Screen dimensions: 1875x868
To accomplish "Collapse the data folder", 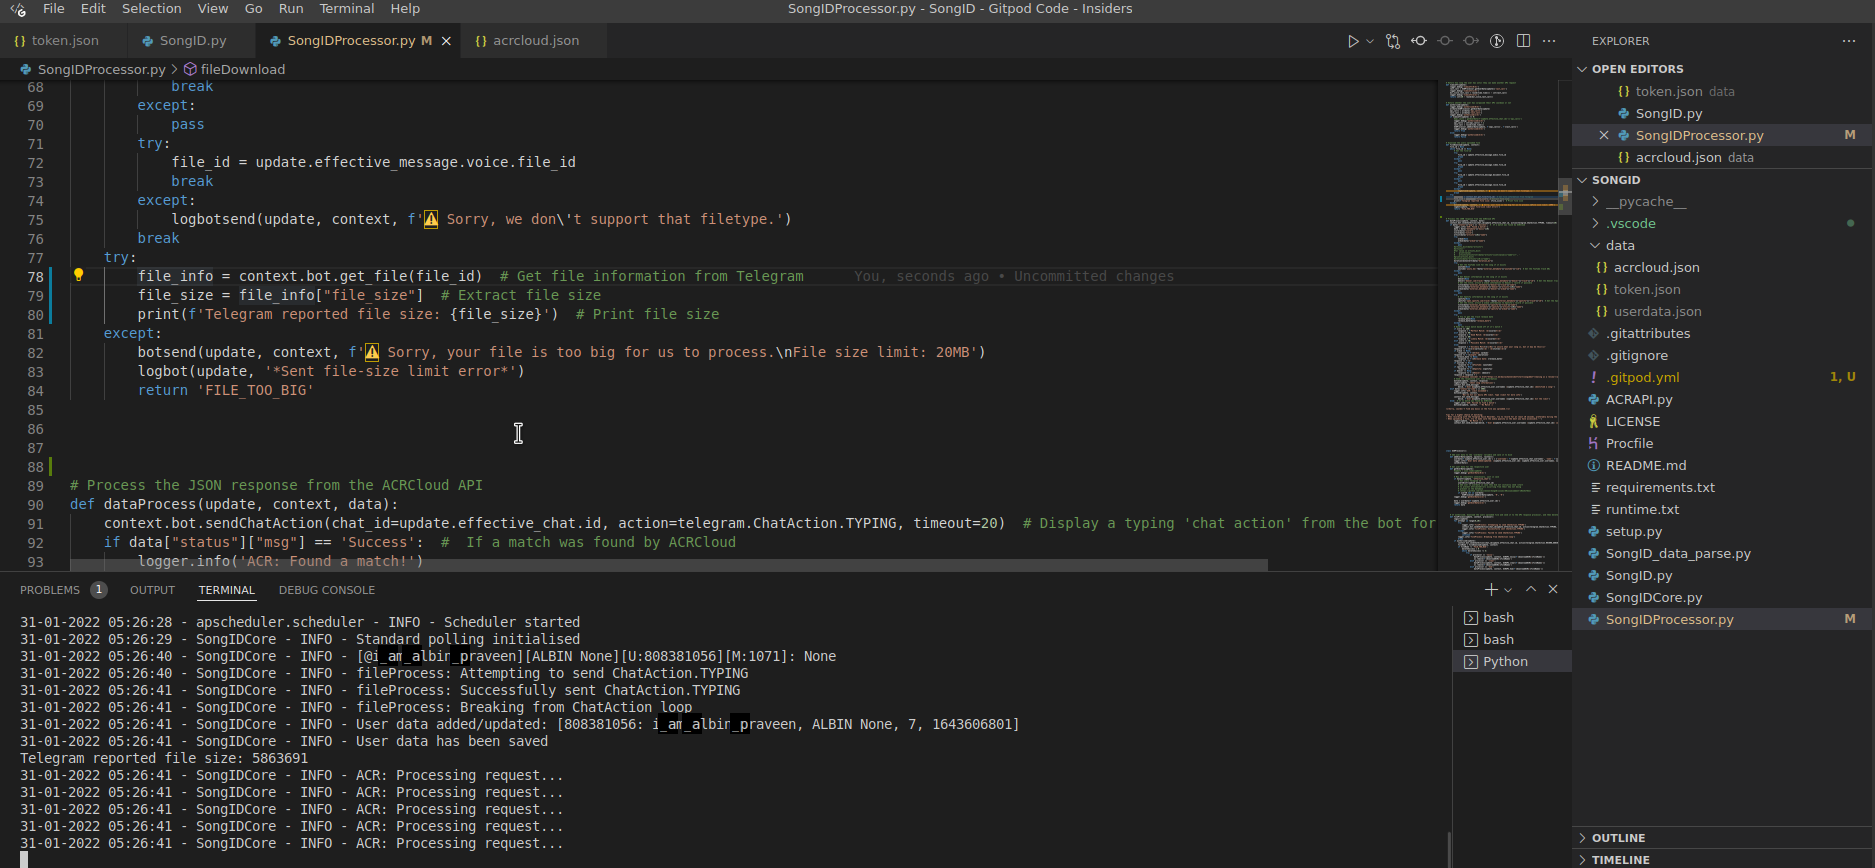I will (1619, 246).
